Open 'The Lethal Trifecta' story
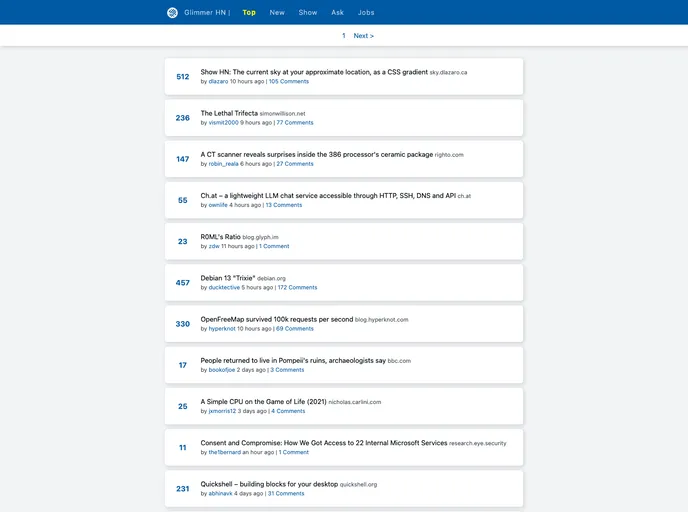The width and height of the screenshot is (688, 512). [229, 113]
